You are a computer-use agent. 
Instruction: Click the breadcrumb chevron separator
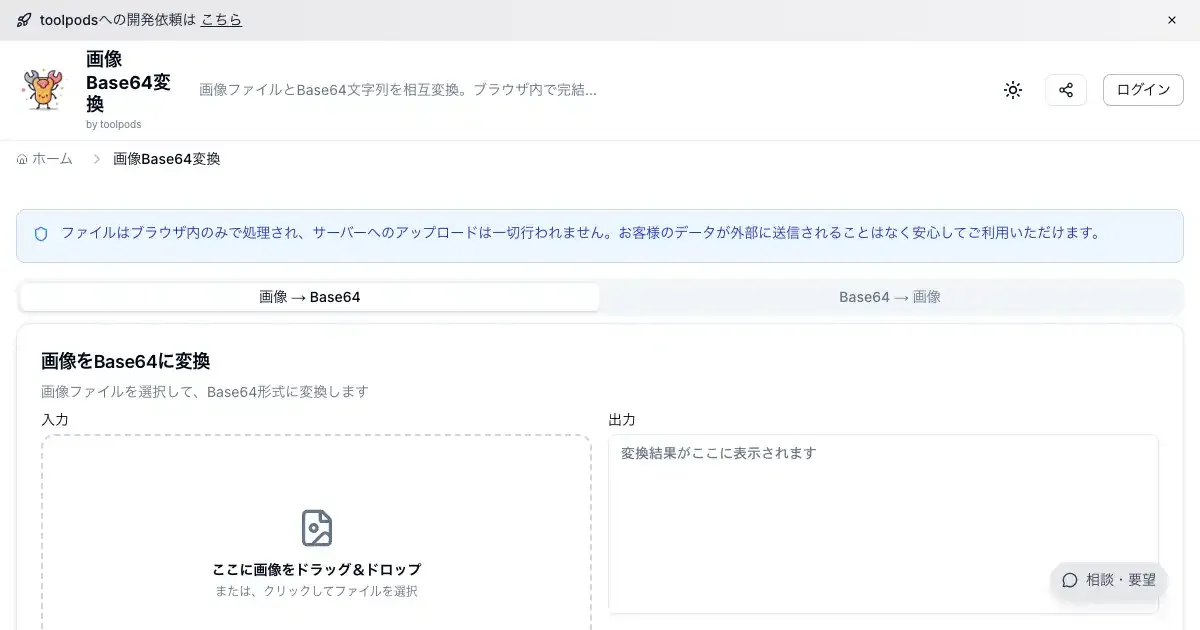click(x=96, y=159)
